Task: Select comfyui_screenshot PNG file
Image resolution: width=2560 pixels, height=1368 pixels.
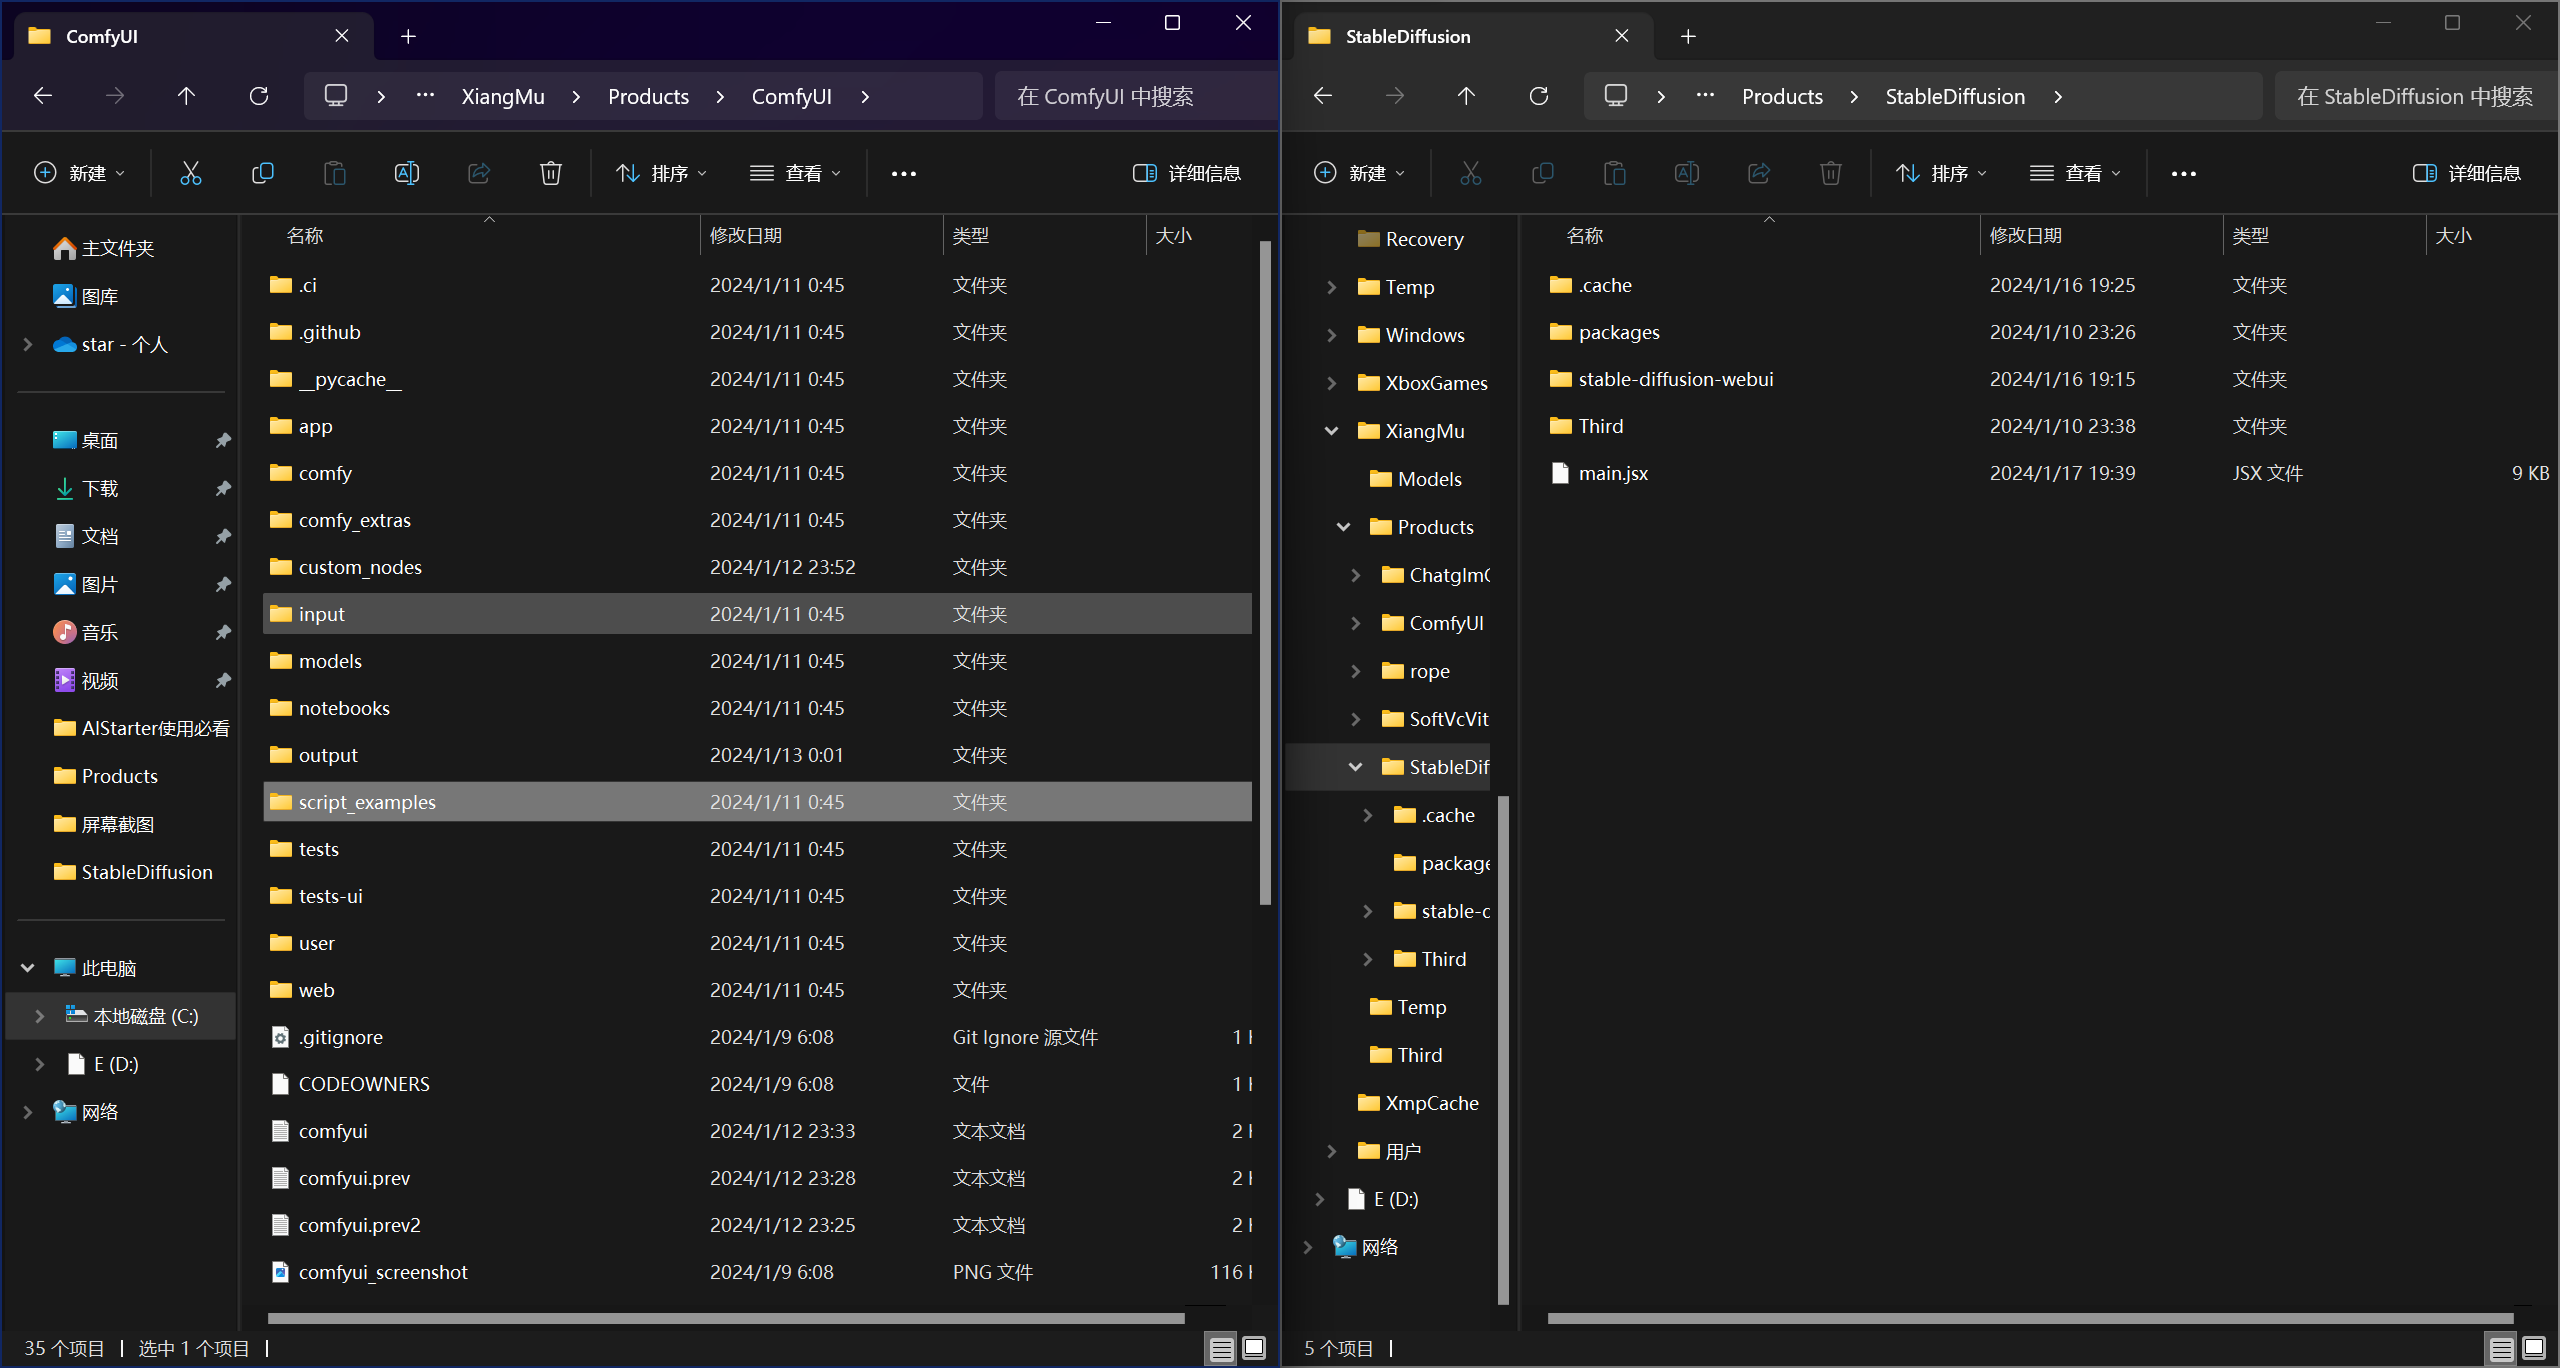Action: click(x=757, y=1272)
